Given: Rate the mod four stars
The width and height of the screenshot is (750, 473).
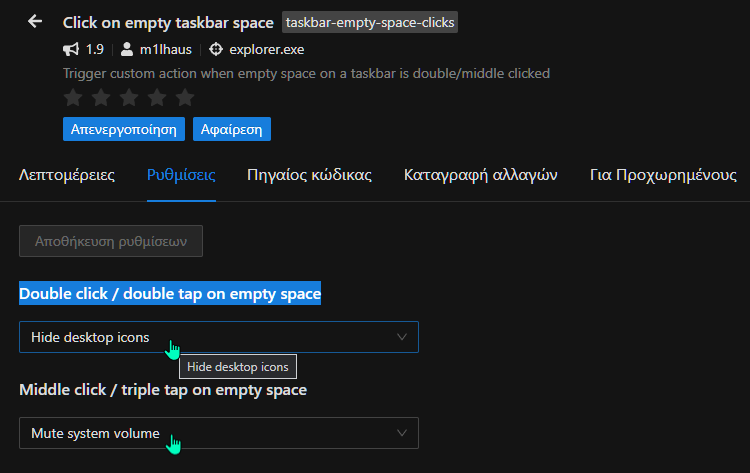Looking at the screenshot, I should [x=157, y=98].
